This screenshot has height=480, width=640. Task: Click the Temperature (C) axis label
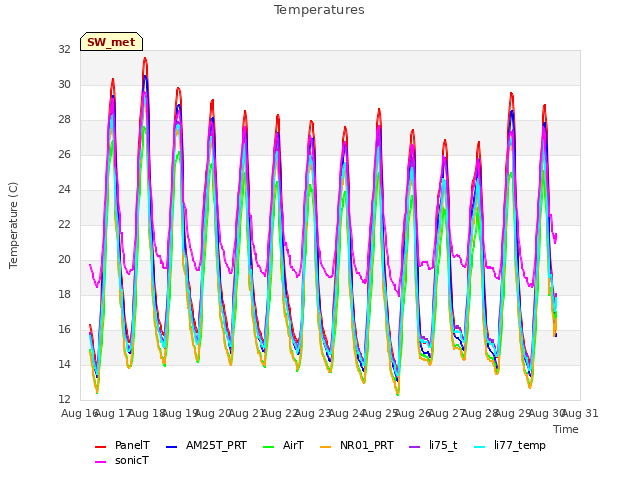pyautogui.click(x=13, y=225)
